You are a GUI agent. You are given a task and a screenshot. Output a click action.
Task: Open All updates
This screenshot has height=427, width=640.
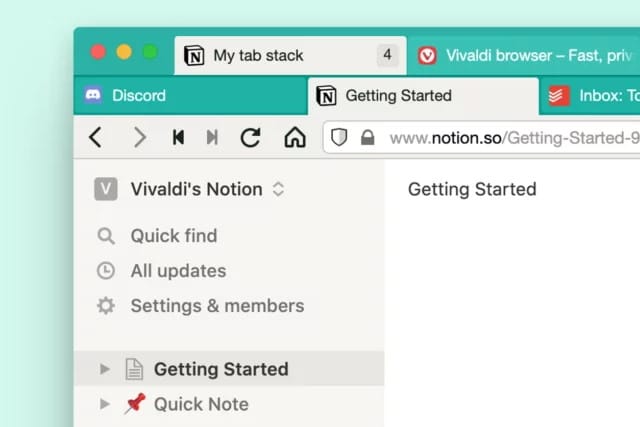pos(178,271)
